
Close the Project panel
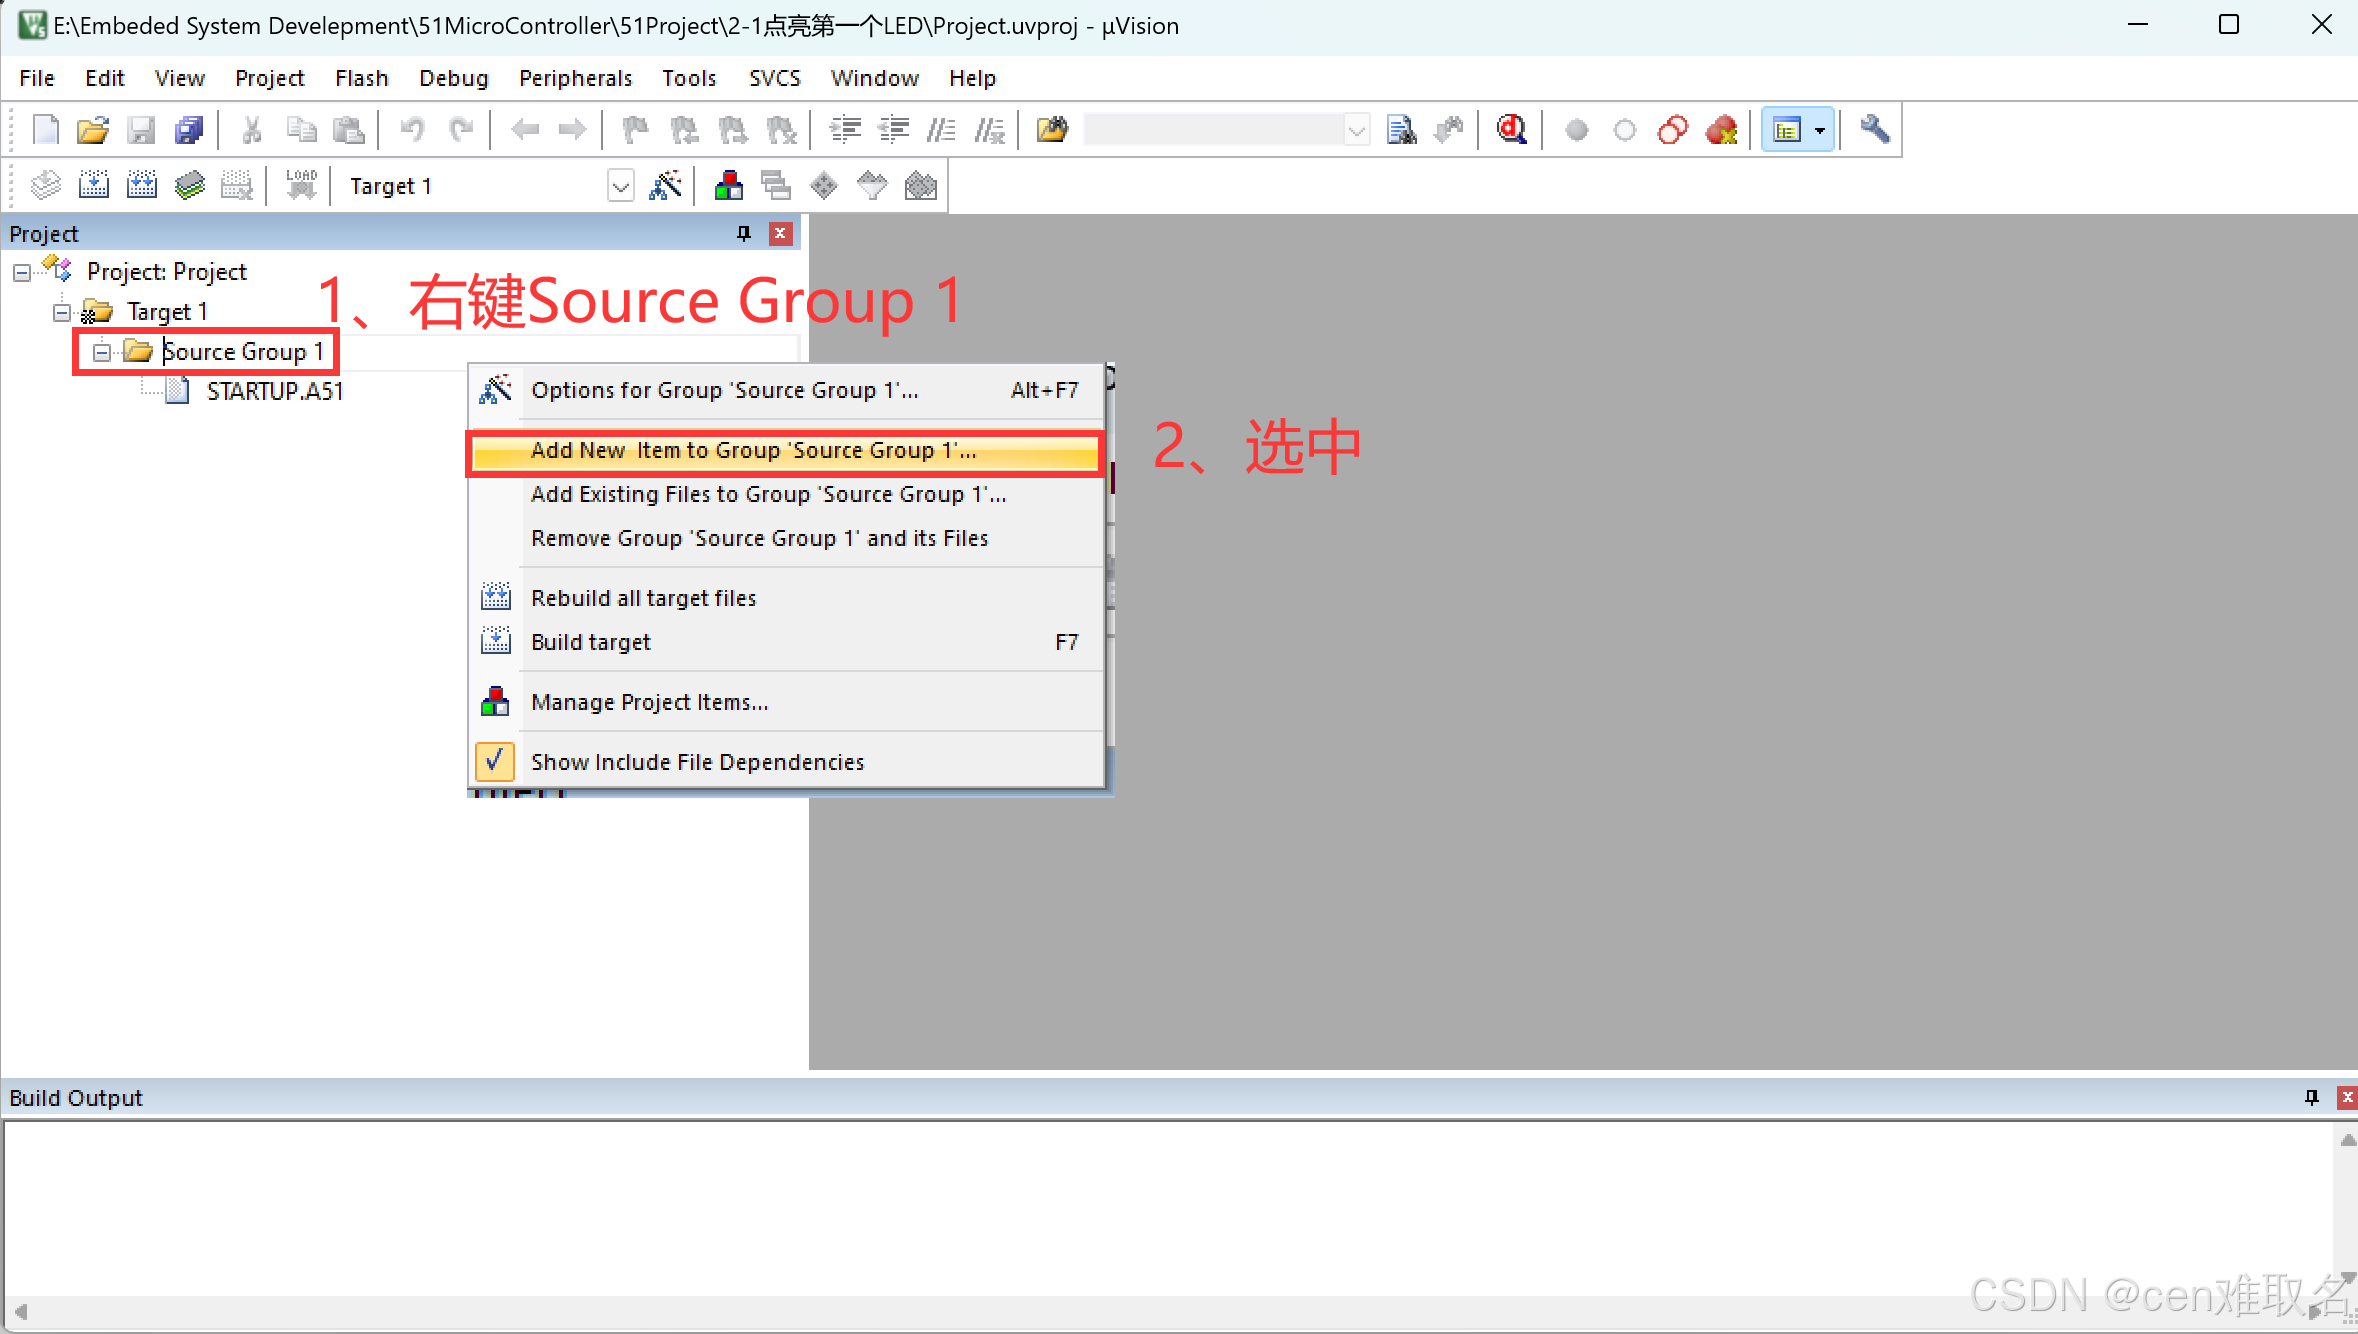780,233
